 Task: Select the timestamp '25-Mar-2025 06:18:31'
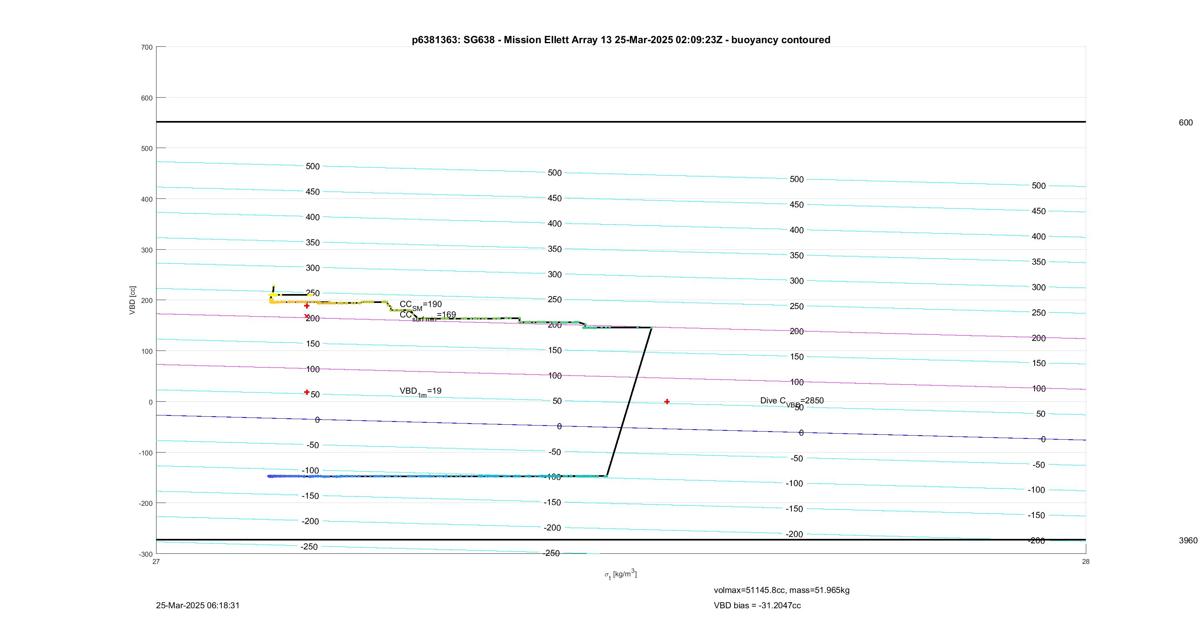[x=198, y=605]
